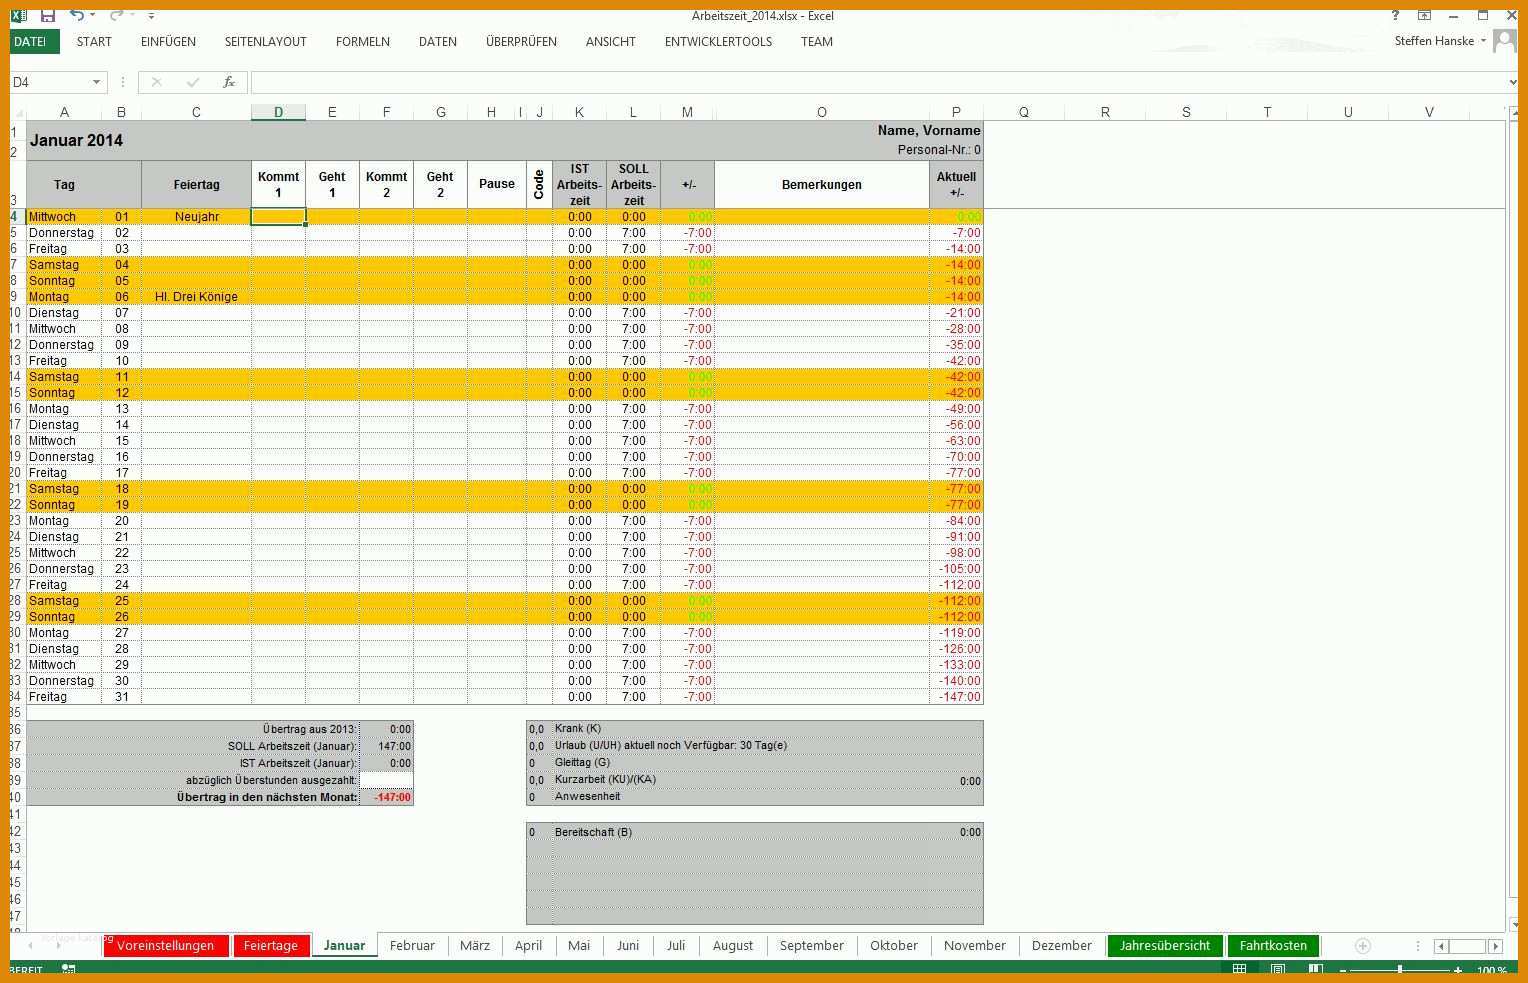This screenshot has width=1528, height=983.
Task: Click the confirm entry checkmark icon
Action: coord(193,82)
